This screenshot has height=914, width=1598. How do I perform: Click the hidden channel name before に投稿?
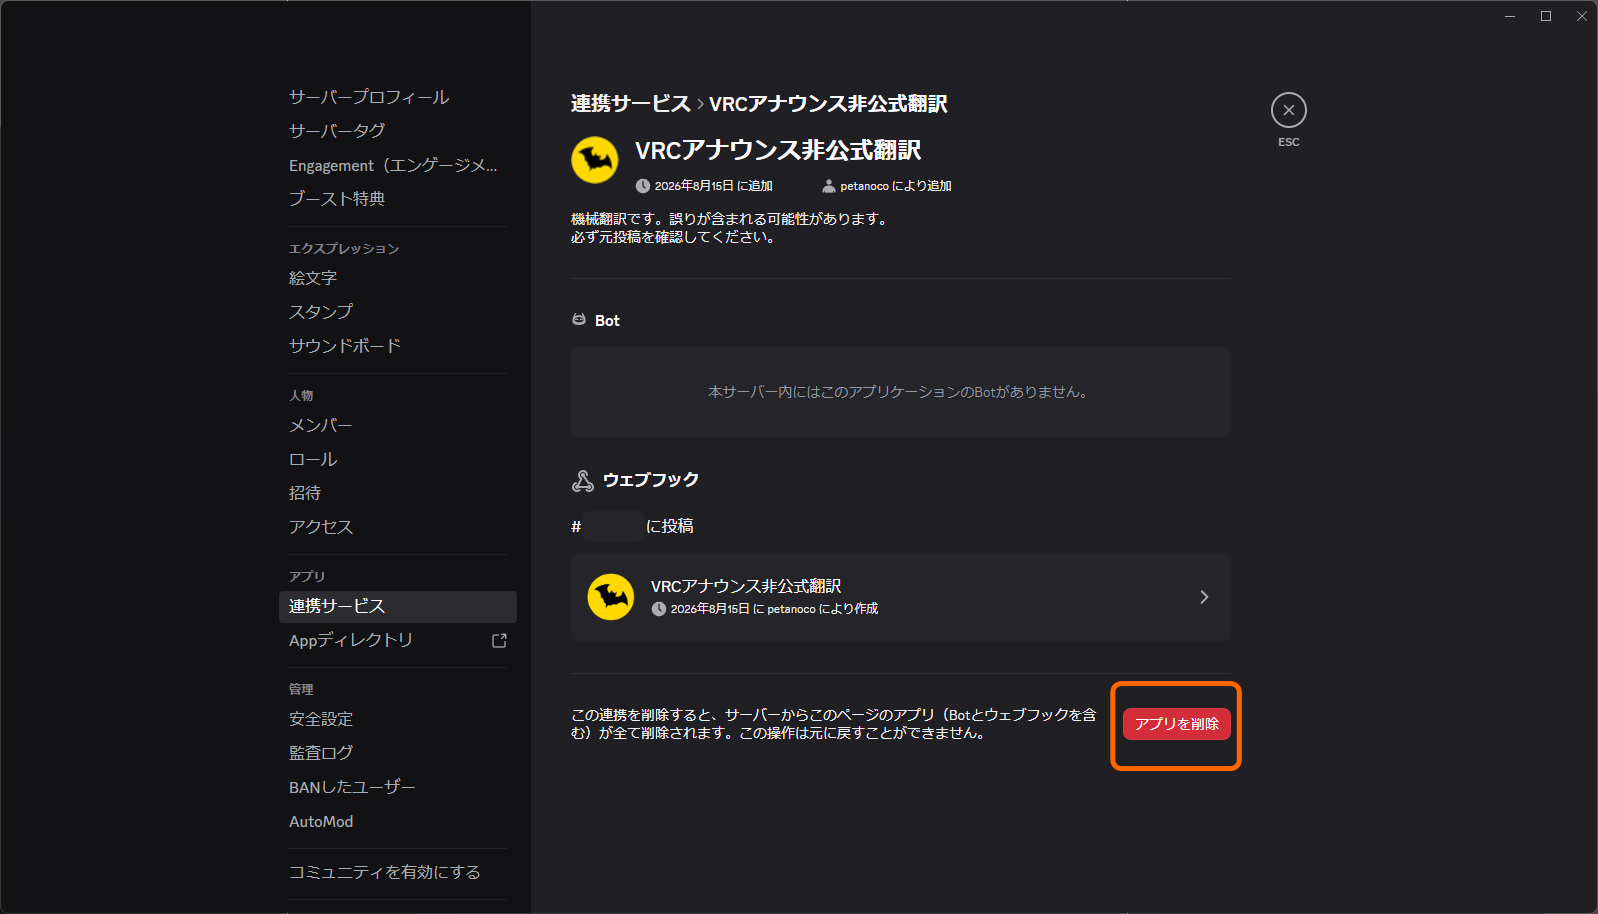pyautogui.click(x=613, y=526)
